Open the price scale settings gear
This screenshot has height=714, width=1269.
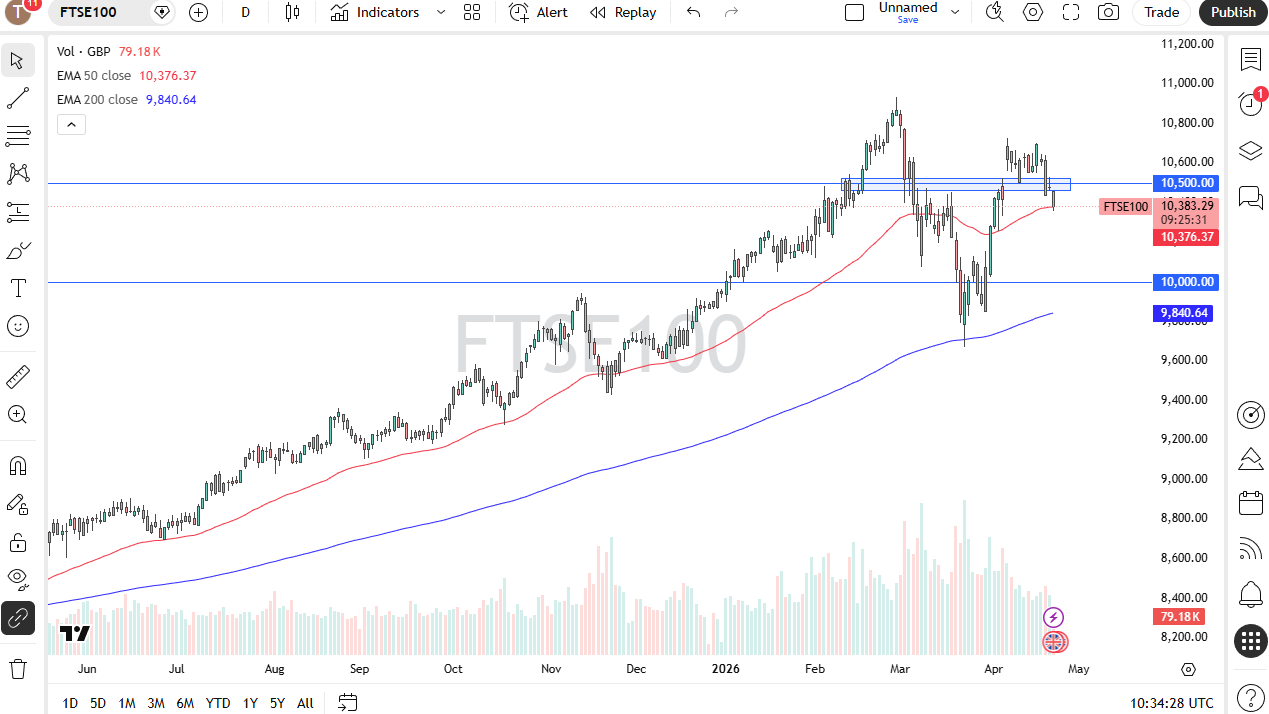click(x=1188, y=669)
